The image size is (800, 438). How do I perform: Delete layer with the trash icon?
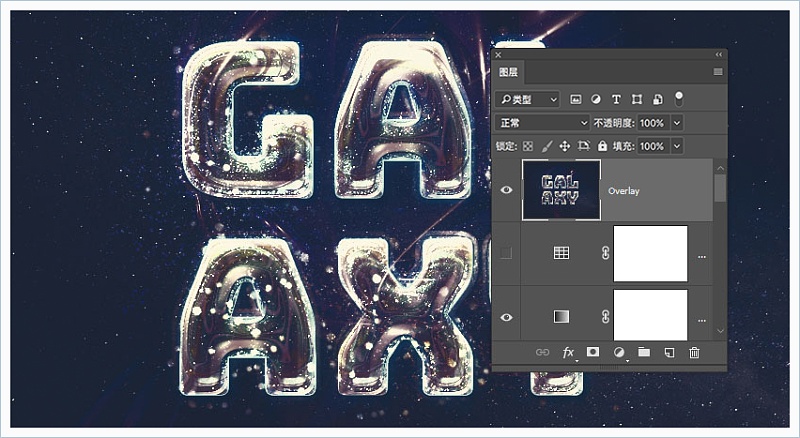(x=695, y=352)
